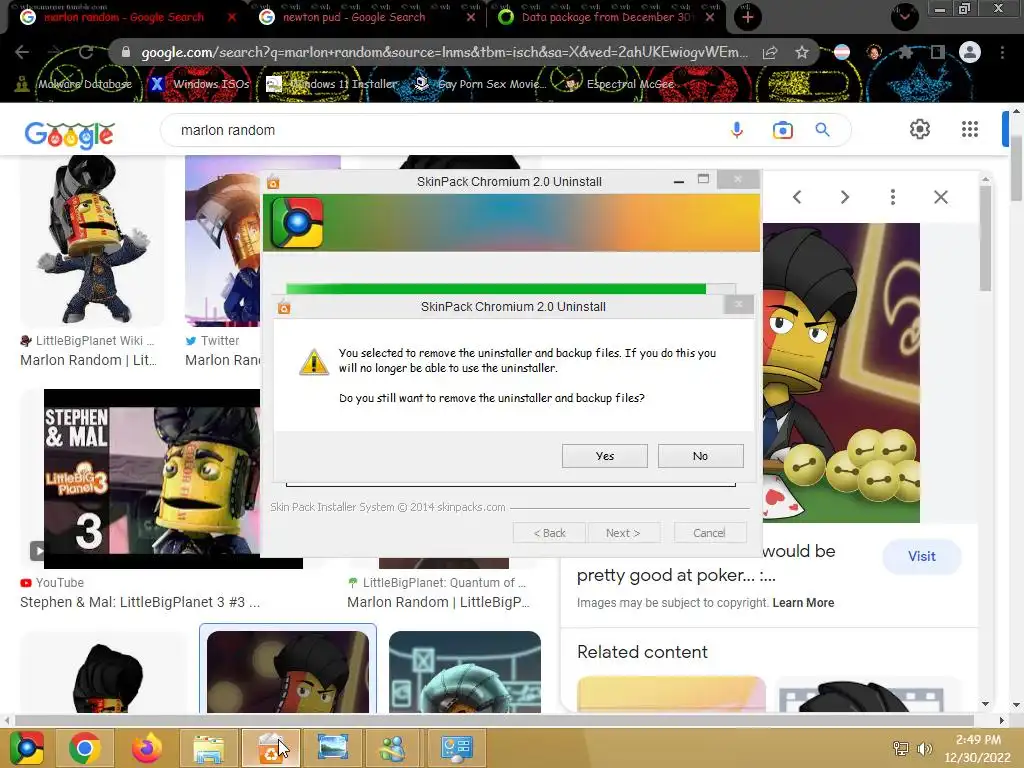Open the Espectral McGee bookmark
1024x768 pixels.
coord(620,84)
